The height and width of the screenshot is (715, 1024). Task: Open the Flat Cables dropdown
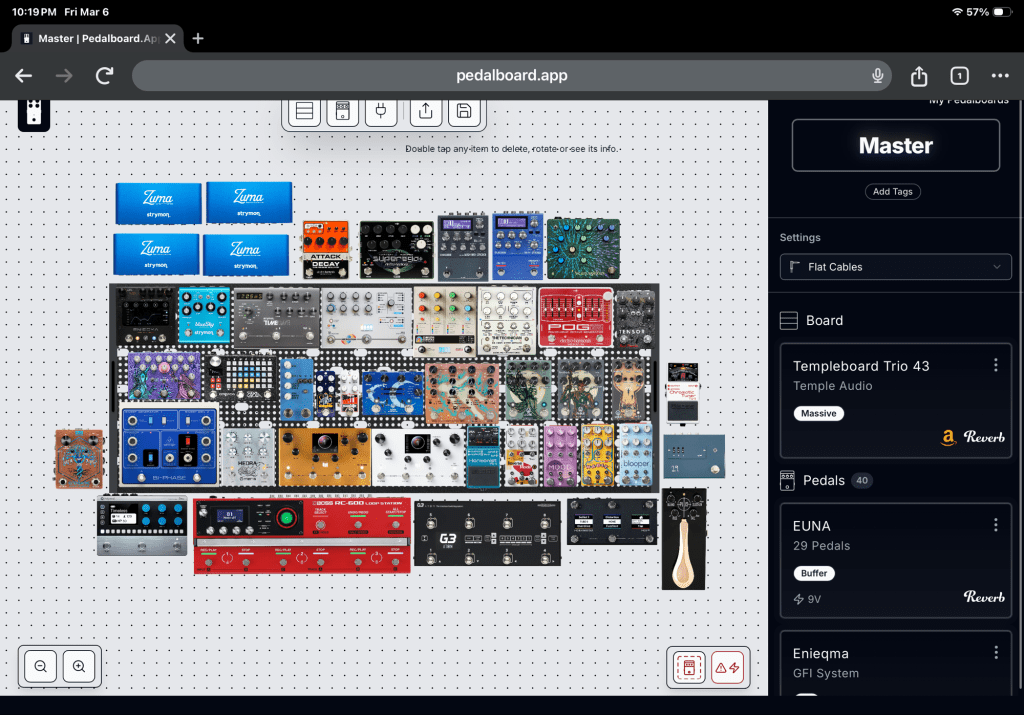coord(895,267)
